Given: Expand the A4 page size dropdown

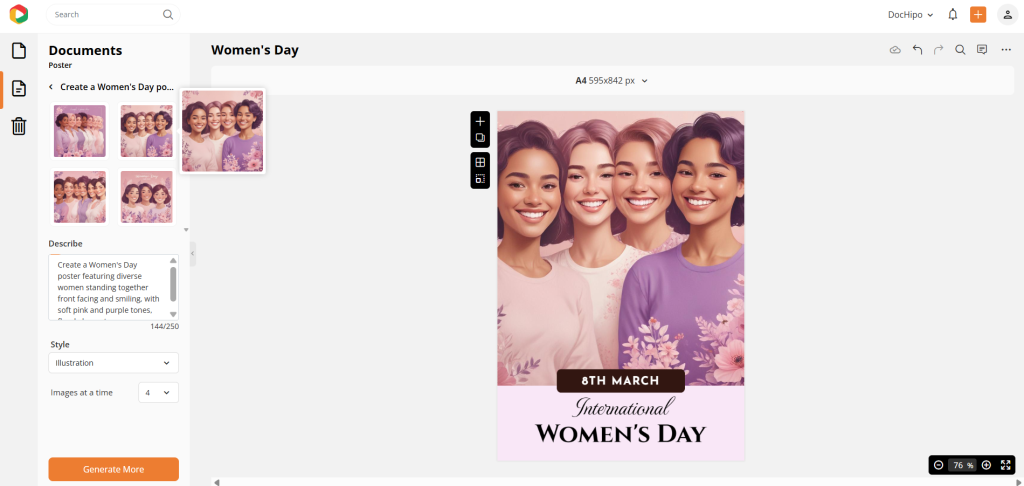Looking at the screenshot, I should point(611,80).
